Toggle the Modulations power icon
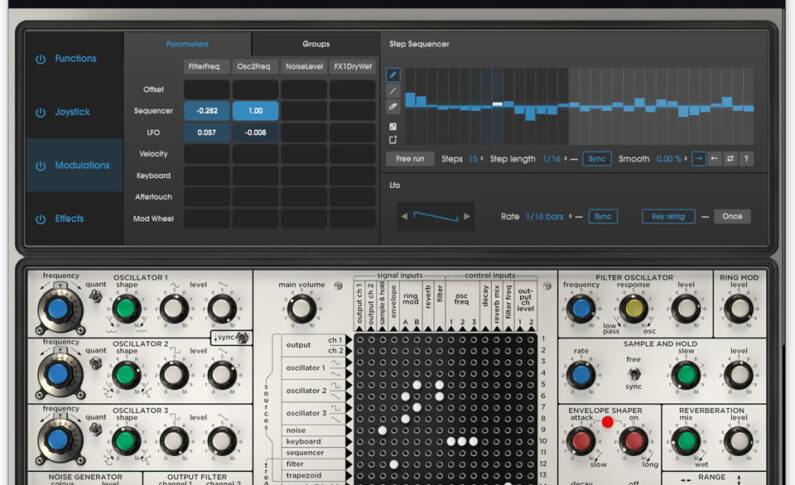This screenshot has width=795, height=485. [41, 166]
